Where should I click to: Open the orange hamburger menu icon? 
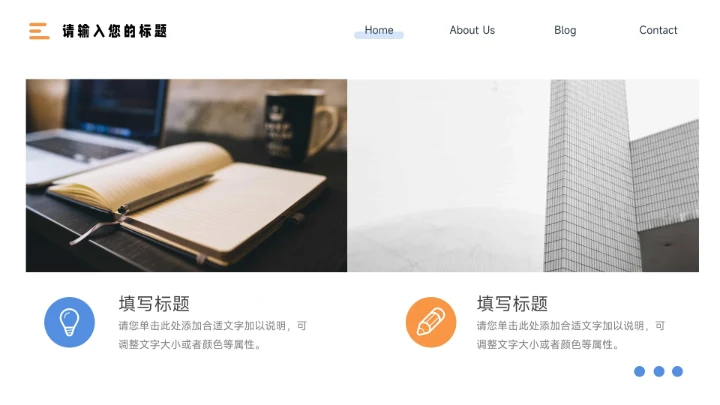point(39,31)
